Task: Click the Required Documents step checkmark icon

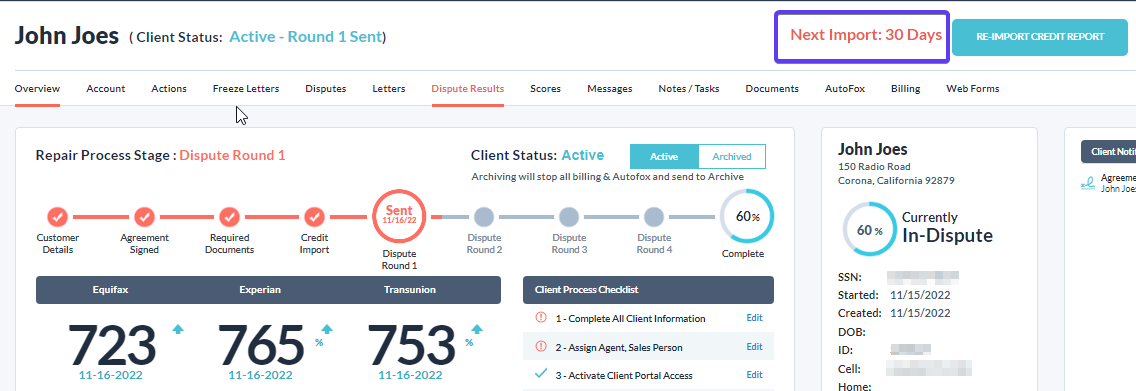Action: (x=230, y=216)
